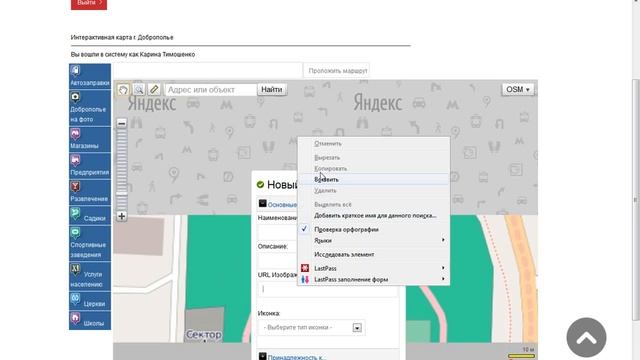The width and height of the screenshot is (640, 360).
Task: Click the URL Изображения input field
Action: pos(327,289)
